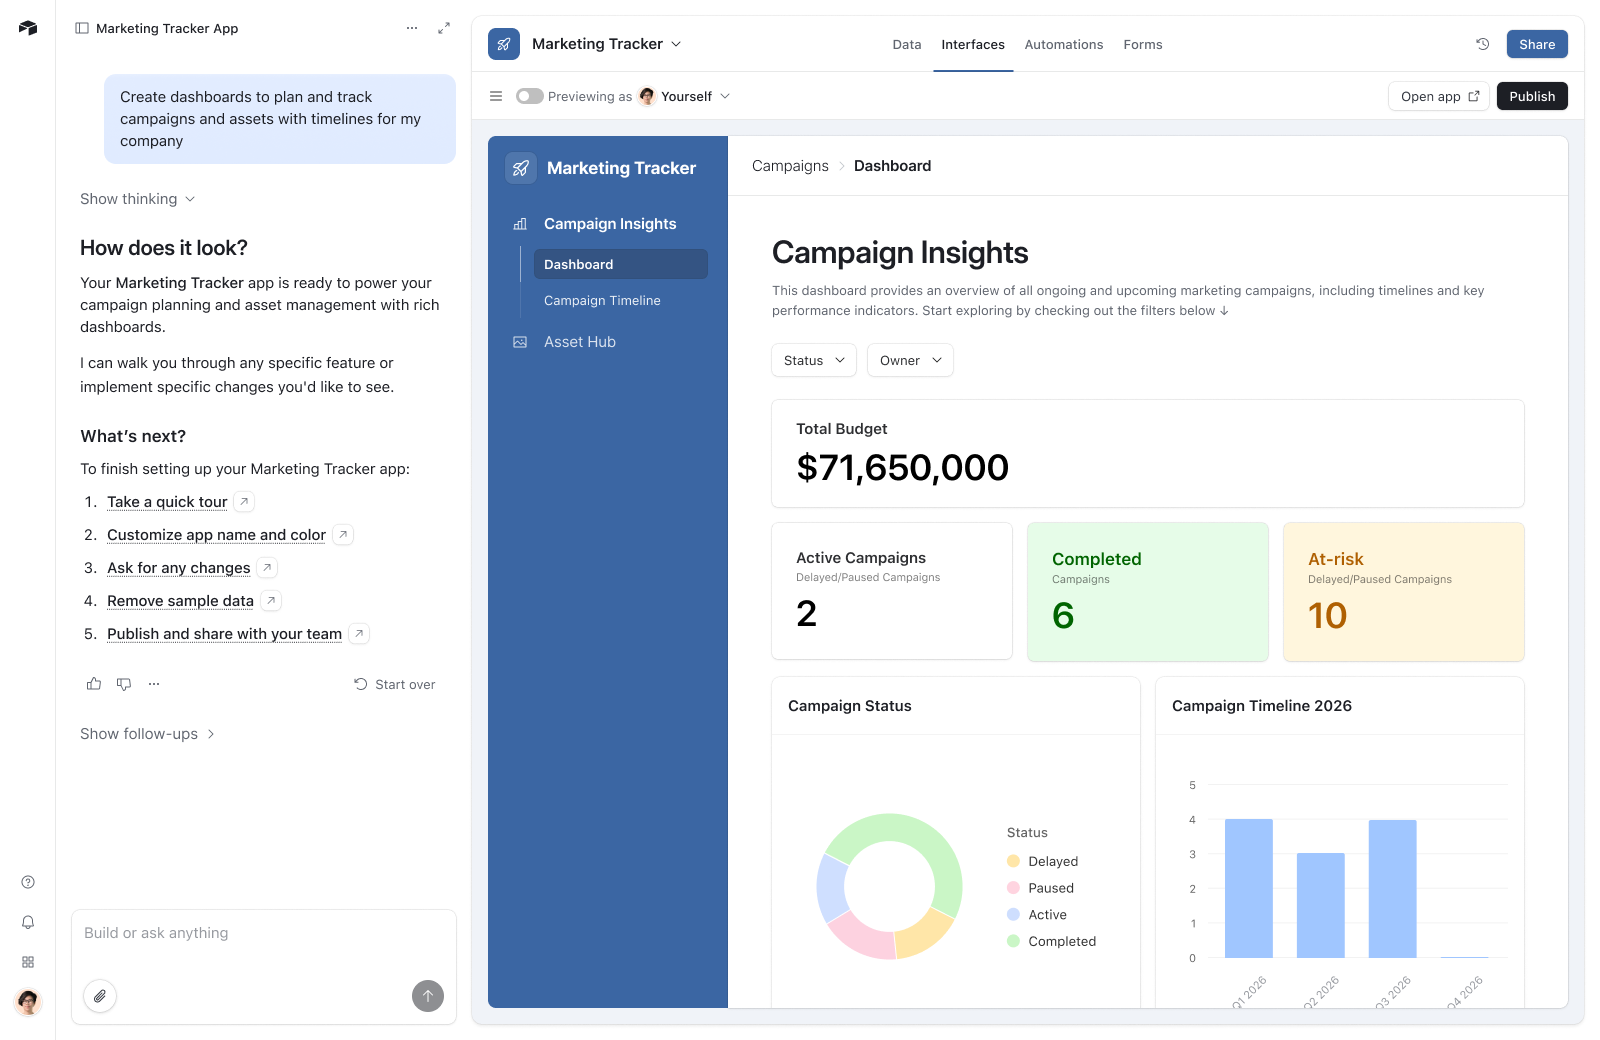Open the Status filter dropdown
Screen dimensions: 1600x1040
813,360
